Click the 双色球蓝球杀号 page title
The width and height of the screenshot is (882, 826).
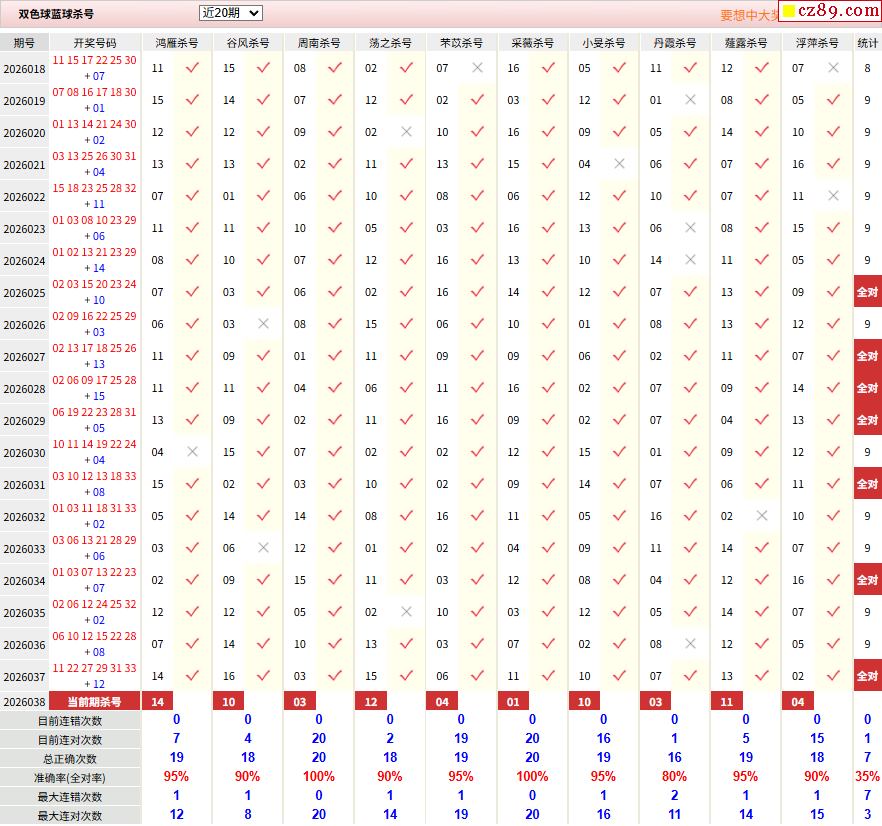coord(57,14)
